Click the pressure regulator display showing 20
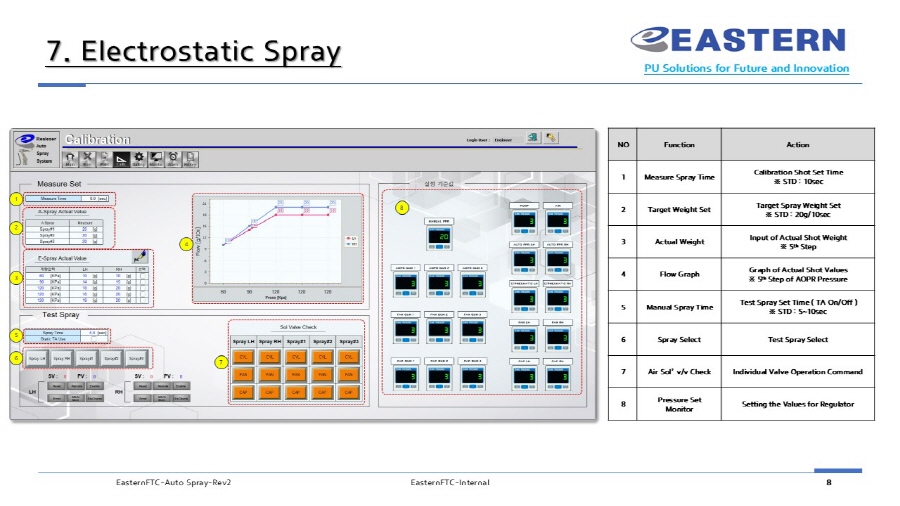900x506 pixels. (x=439, y=238)
